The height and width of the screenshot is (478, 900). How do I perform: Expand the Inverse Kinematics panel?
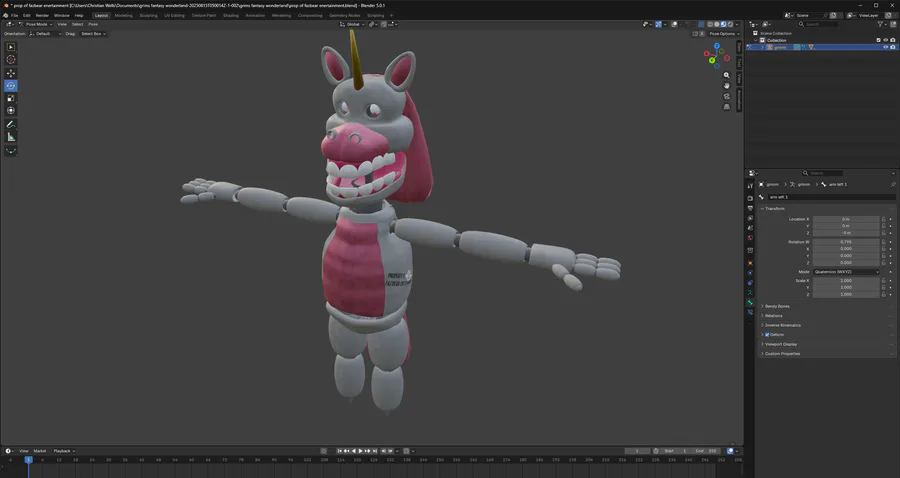point(781,325)
